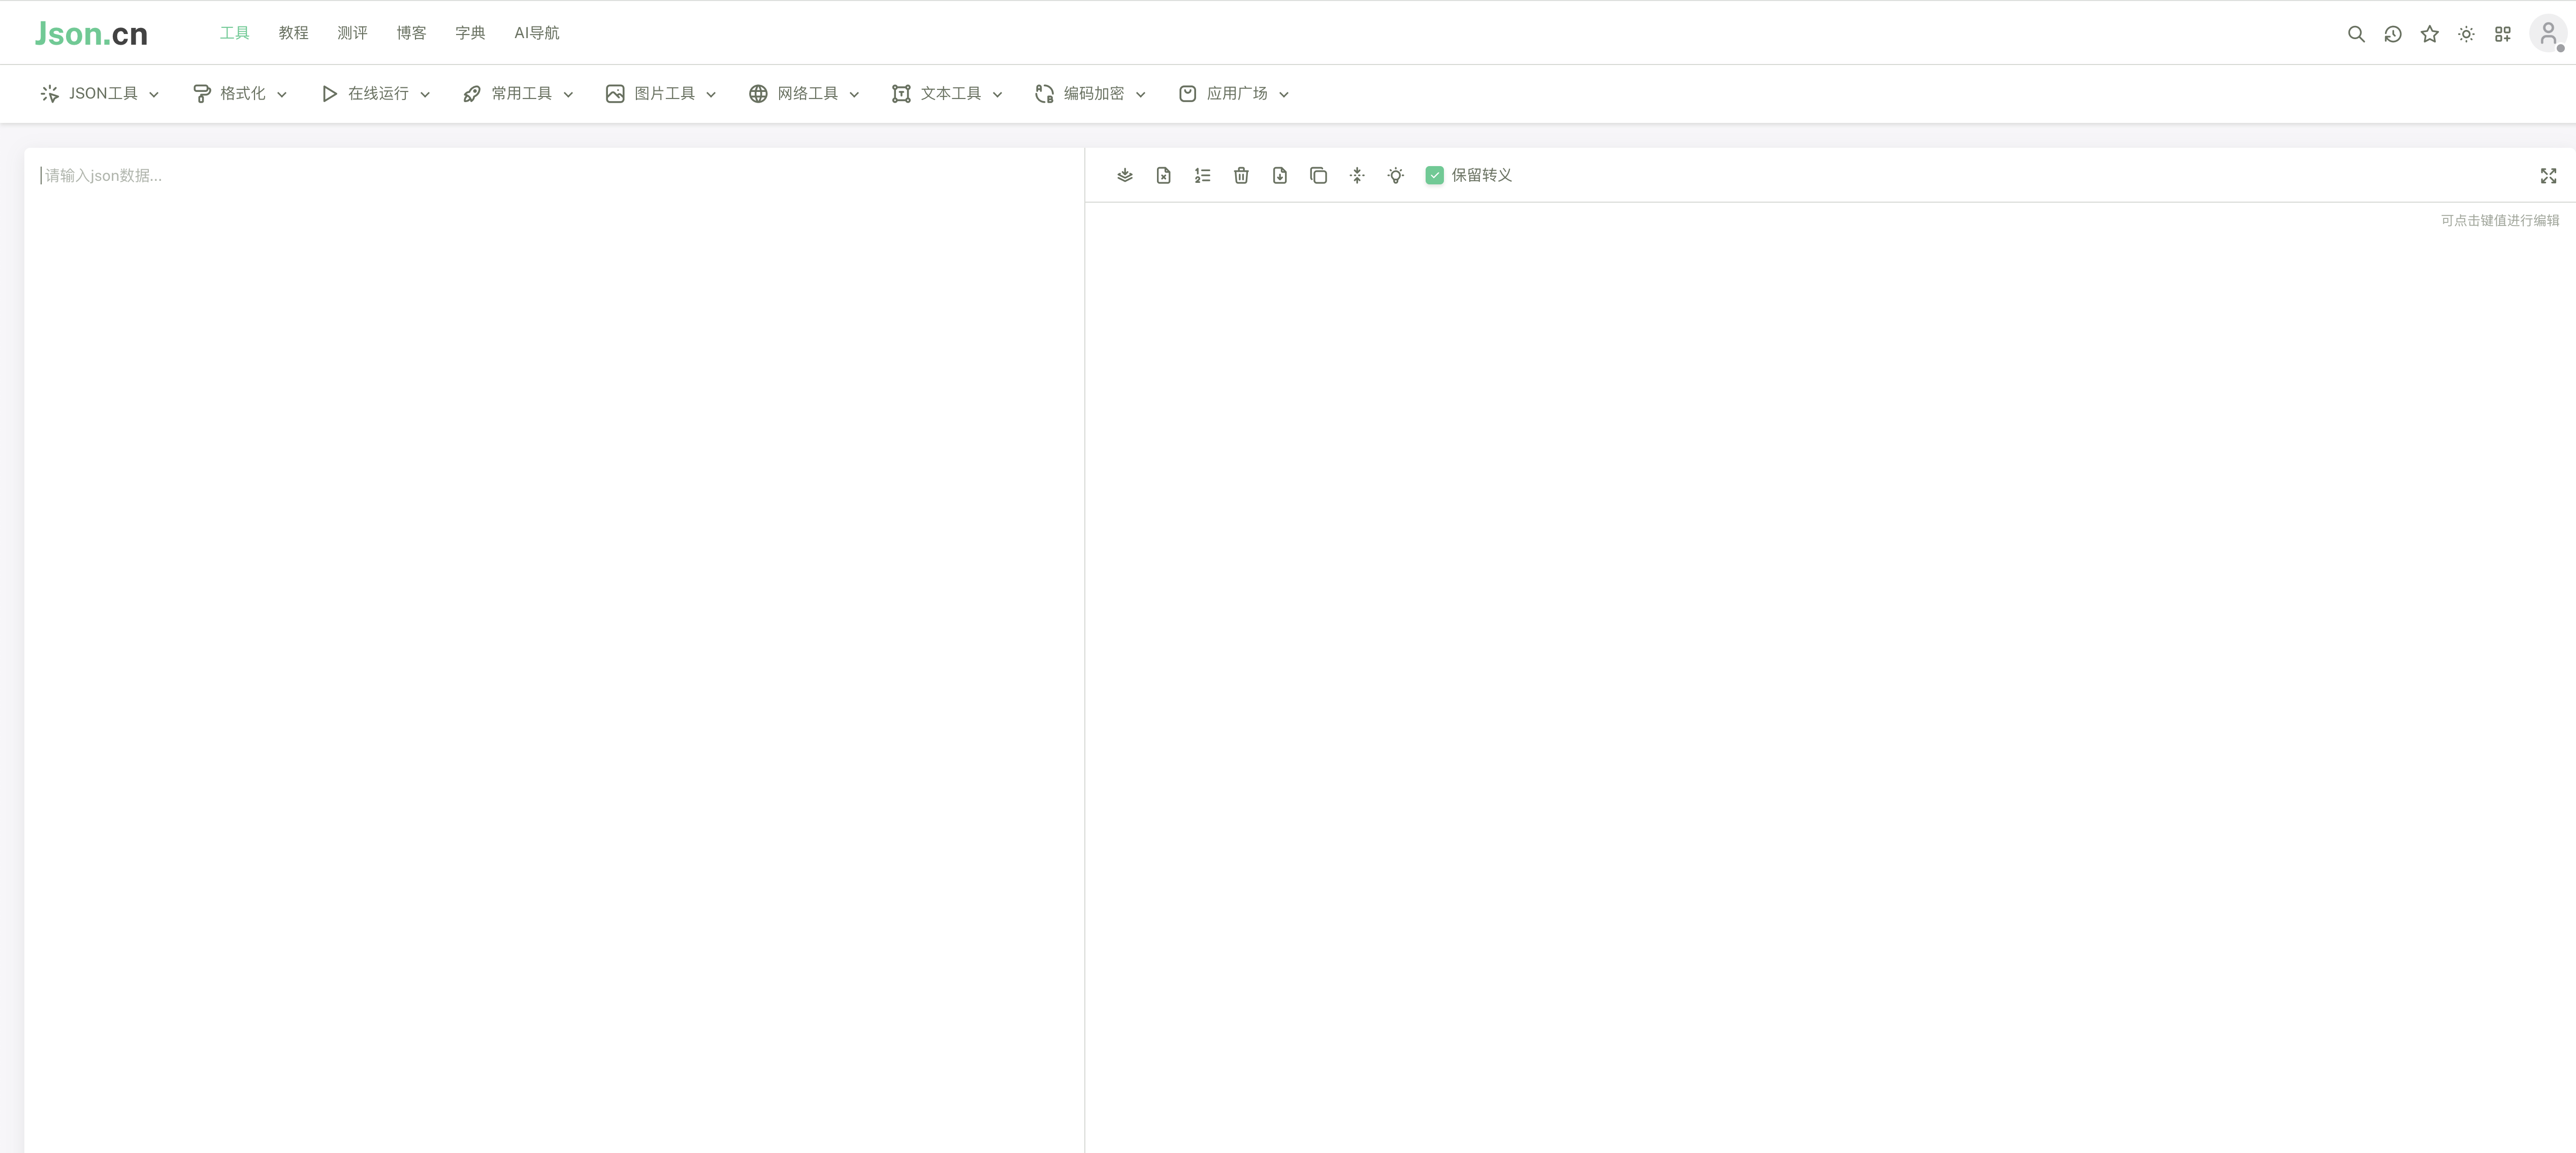Image resolution: width=2576 pixels, height=1153 pixels.
Task: Delete JSON content using the trash icon
Action: [x=1240, y=175]
